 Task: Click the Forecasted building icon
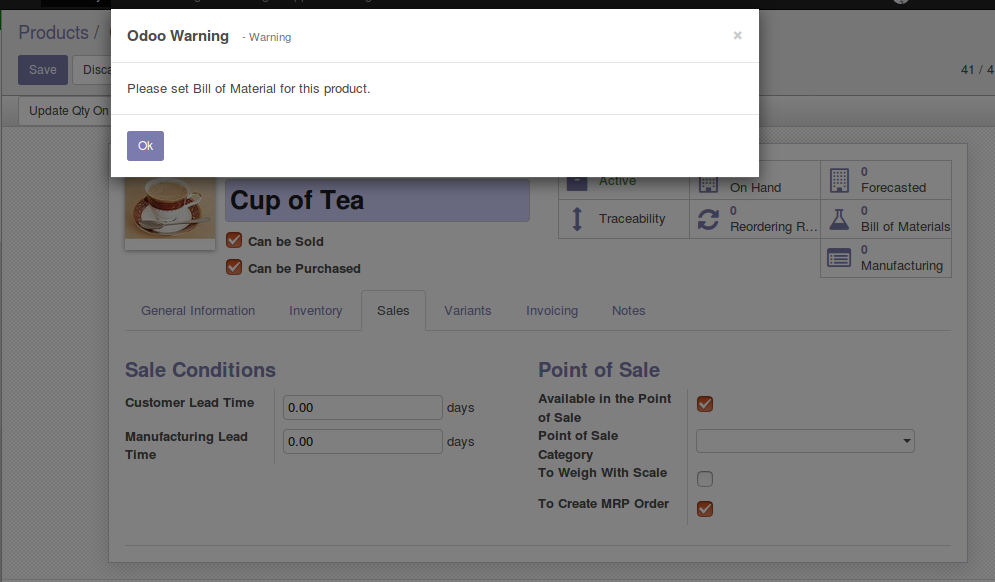pos(839,181)
